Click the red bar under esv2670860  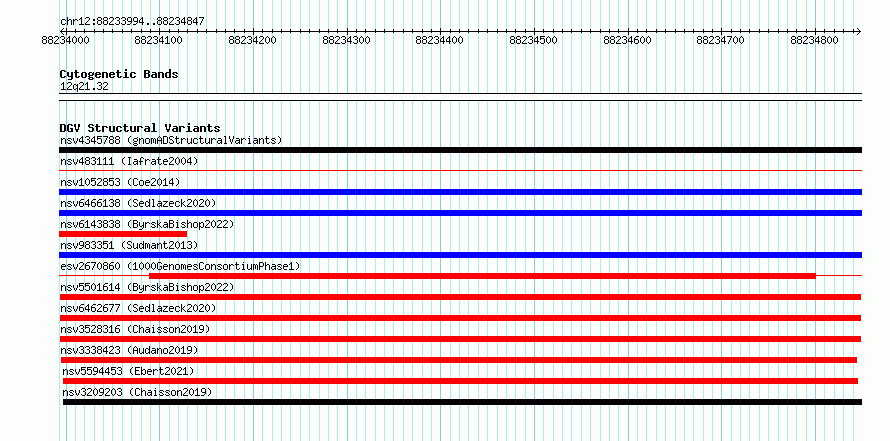(x=482, y=276)
